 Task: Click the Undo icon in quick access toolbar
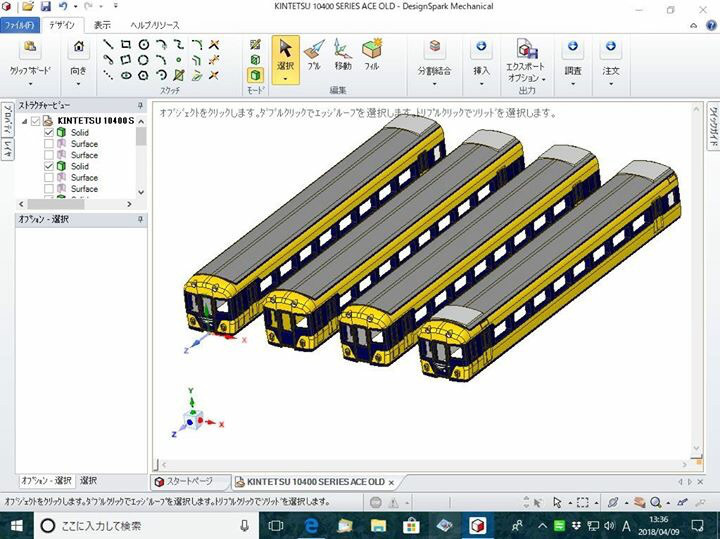point(63,6)
